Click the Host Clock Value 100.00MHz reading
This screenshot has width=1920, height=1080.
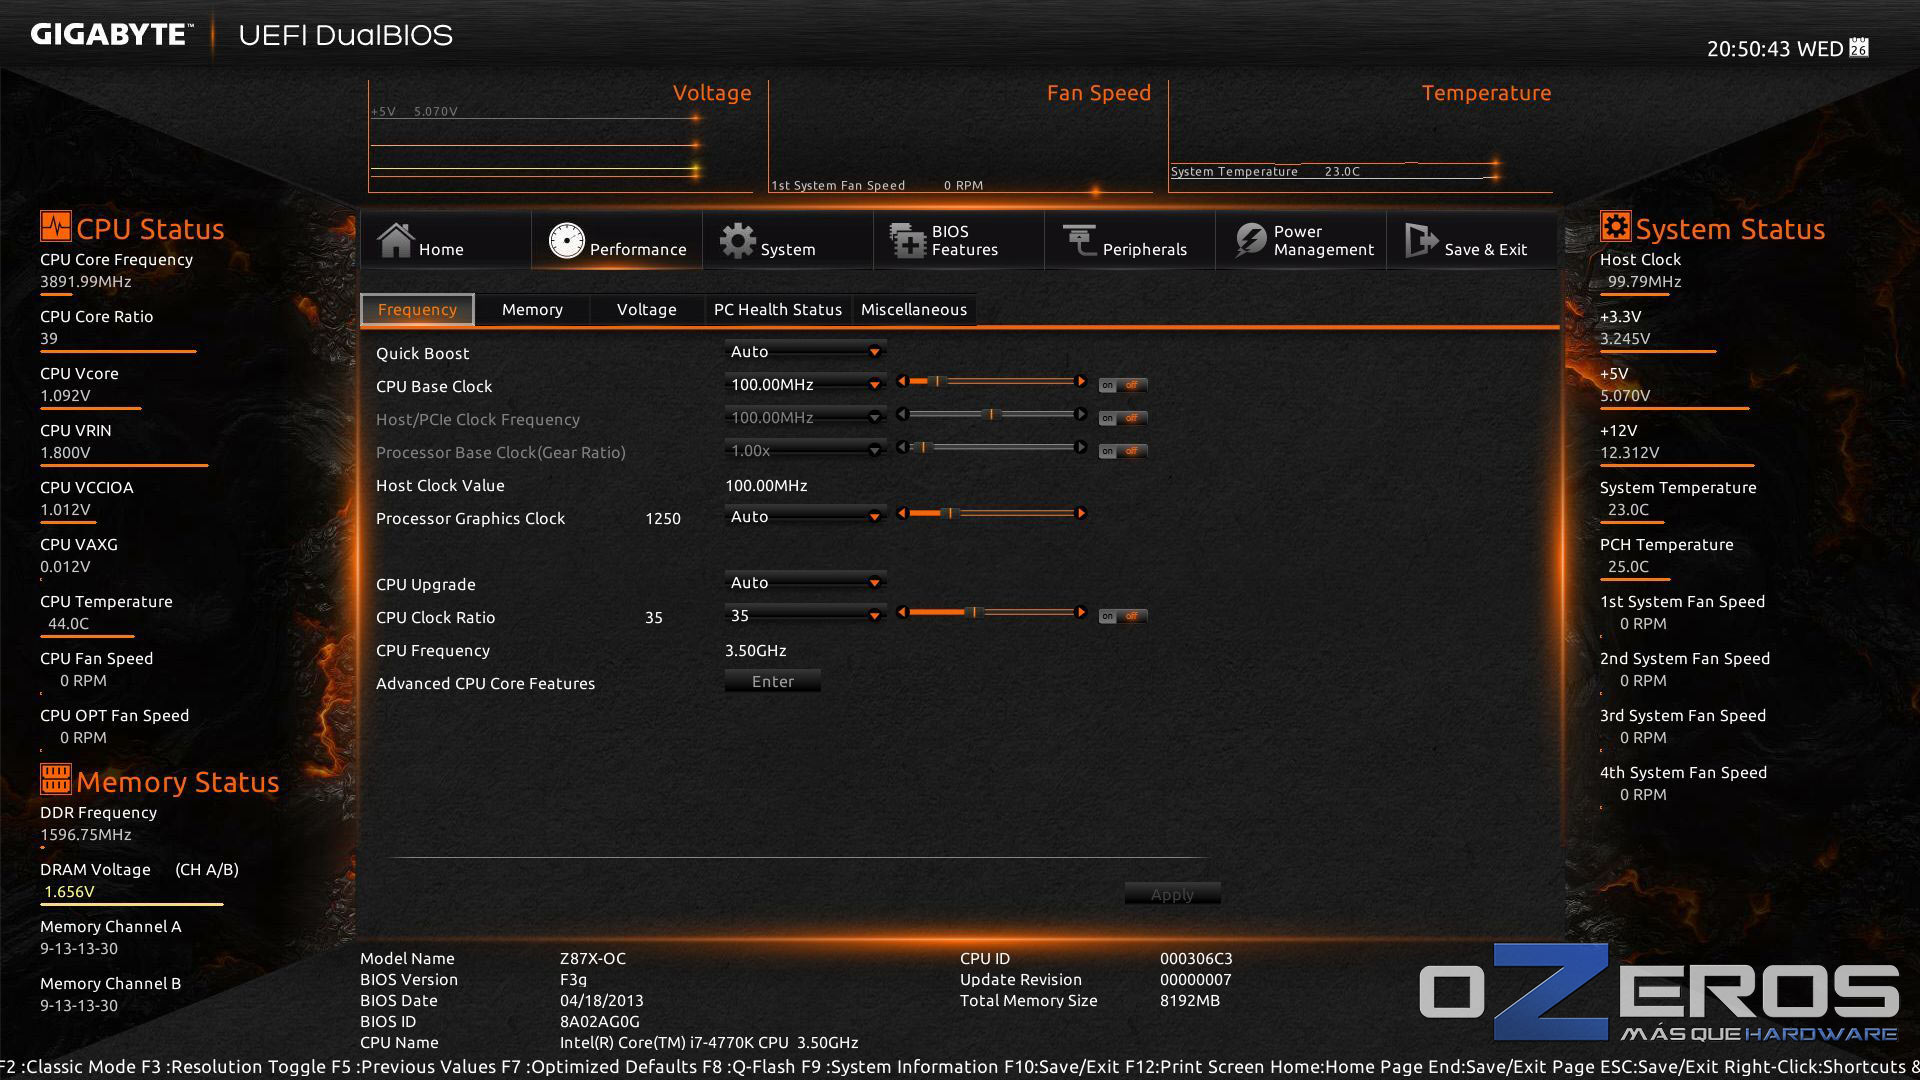pos(765,485)
